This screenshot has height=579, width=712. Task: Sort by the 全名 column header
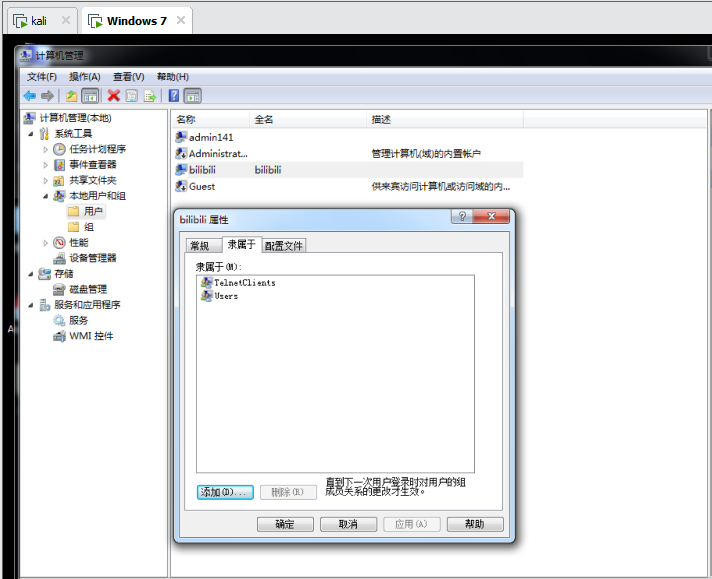[308, 119]
